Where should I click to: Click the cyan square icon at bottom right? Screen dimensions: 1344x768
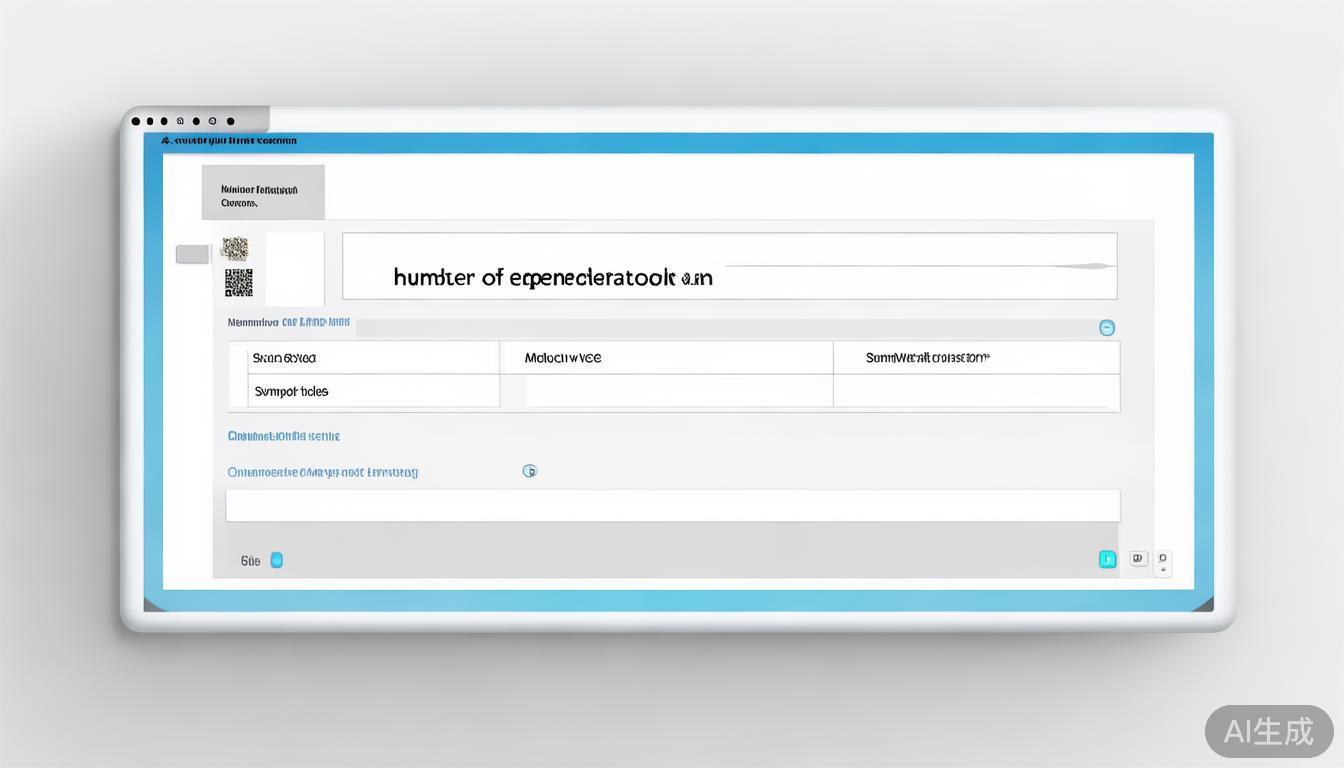(x=1107, y=560)
